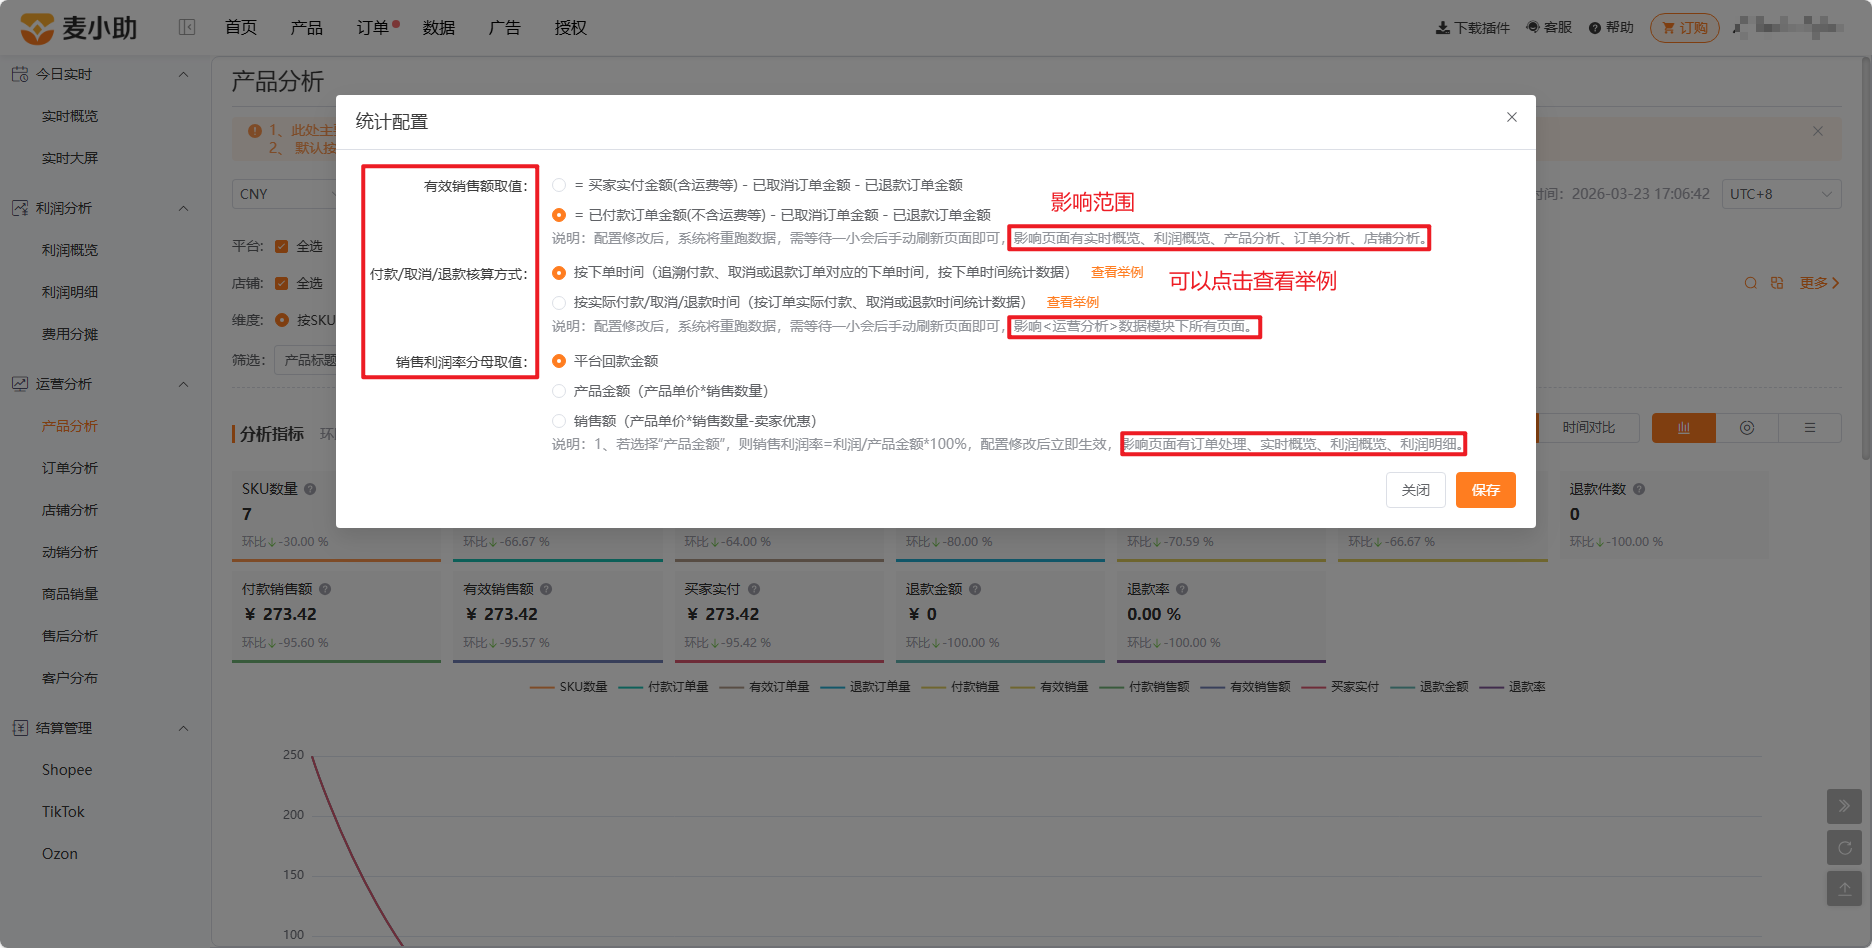Select 销售额 (产品单价*销售数量-卖家优惠) radio

coord(559,421)
